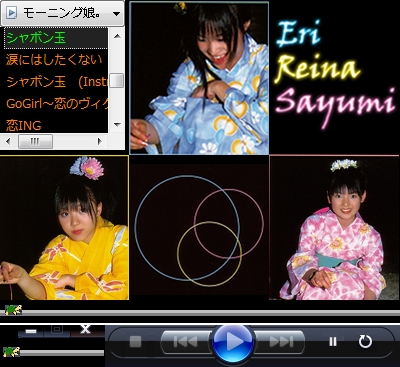Viewport: 400px width, 367px height.
Task: Click the pink kimono girl photo
Action: pos(335,227)
